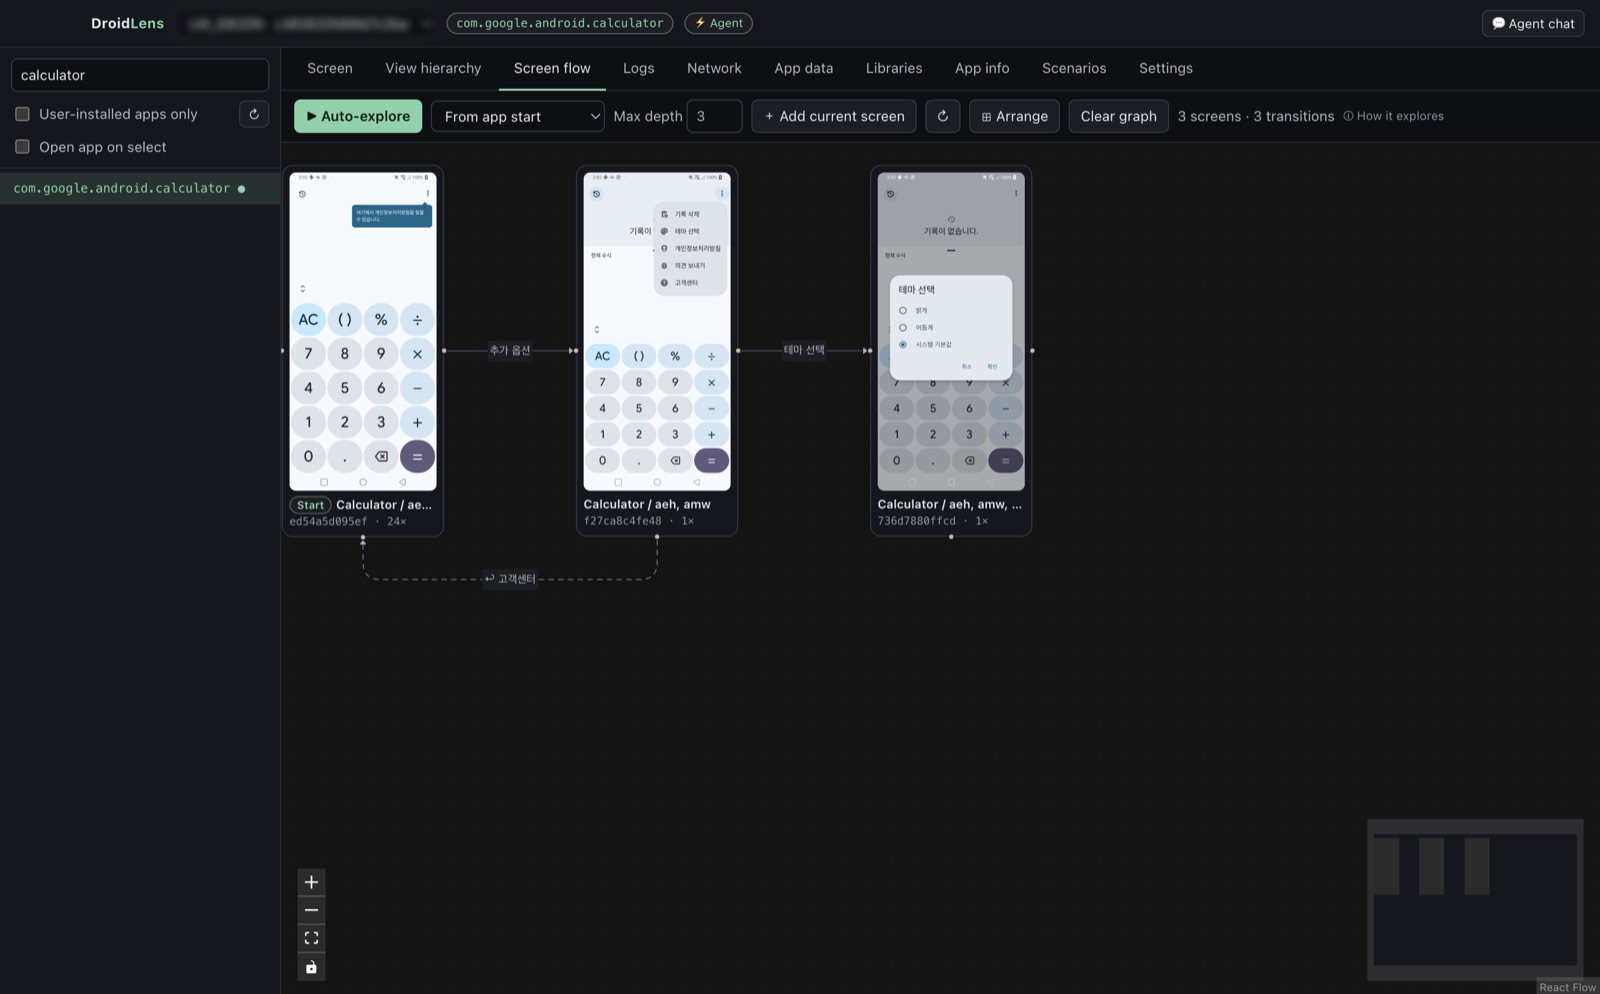Screen dimensions: 1600x994
Task: Open the Network tab
Action: 714,68
